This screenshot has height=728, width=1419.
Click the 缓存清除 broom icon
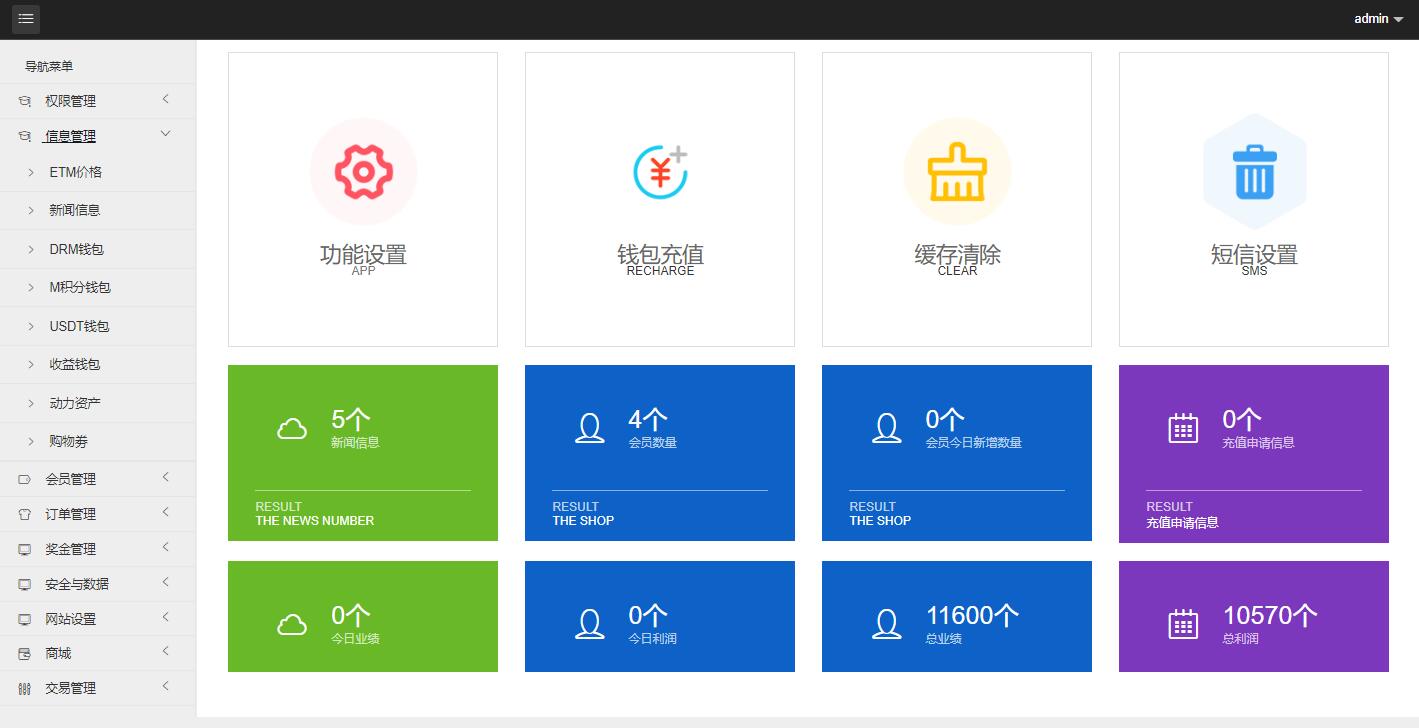pyautogui.click(x=956, y=170)
